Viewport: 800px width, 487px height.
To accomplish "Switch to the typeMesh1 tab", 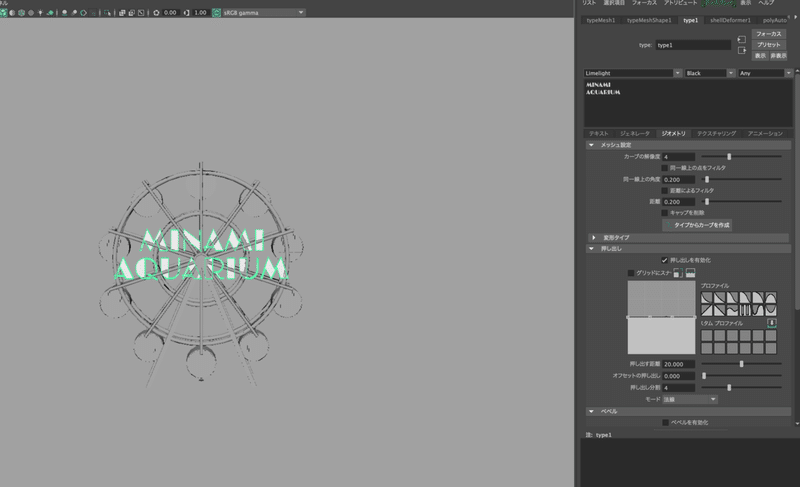I will [601, 20].
